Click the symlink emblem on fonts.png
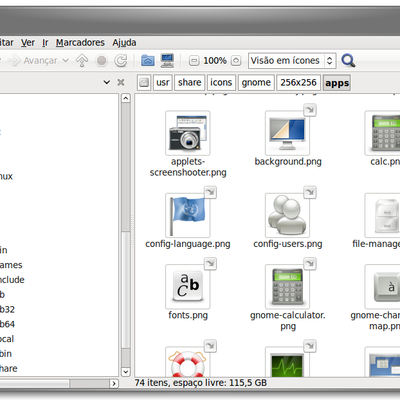This screenshot has height=400, width=400. [x=210, y=264]
